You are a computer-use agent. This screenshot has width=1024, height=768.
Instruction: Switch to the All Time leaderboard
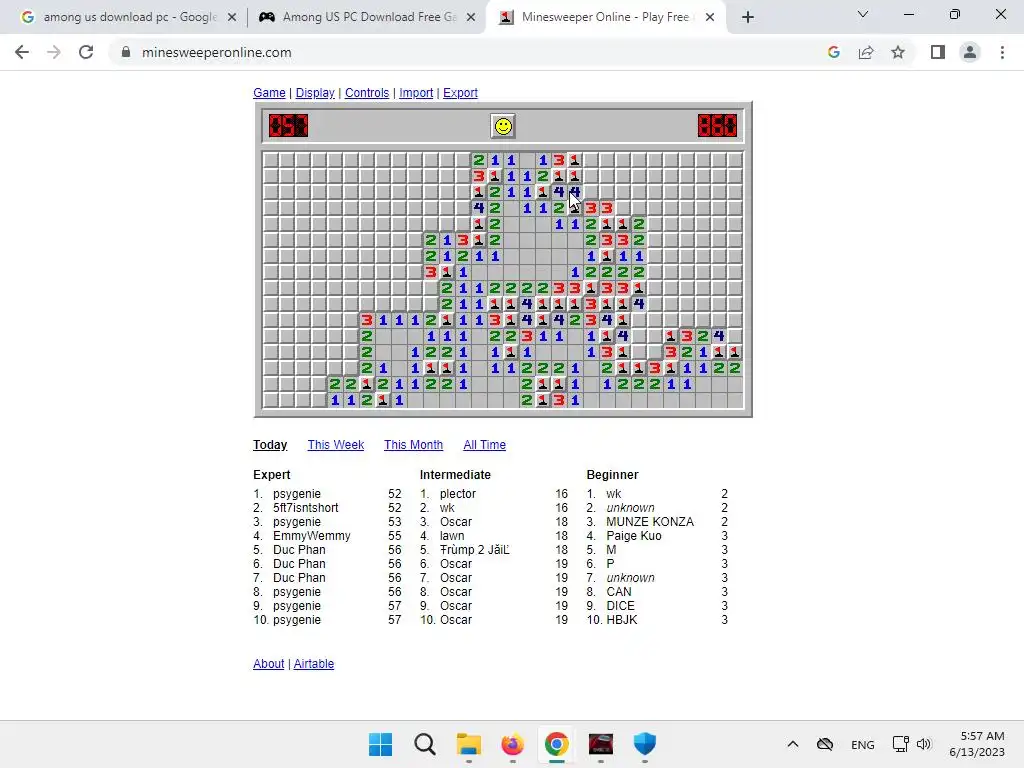[x=485, y=445]
